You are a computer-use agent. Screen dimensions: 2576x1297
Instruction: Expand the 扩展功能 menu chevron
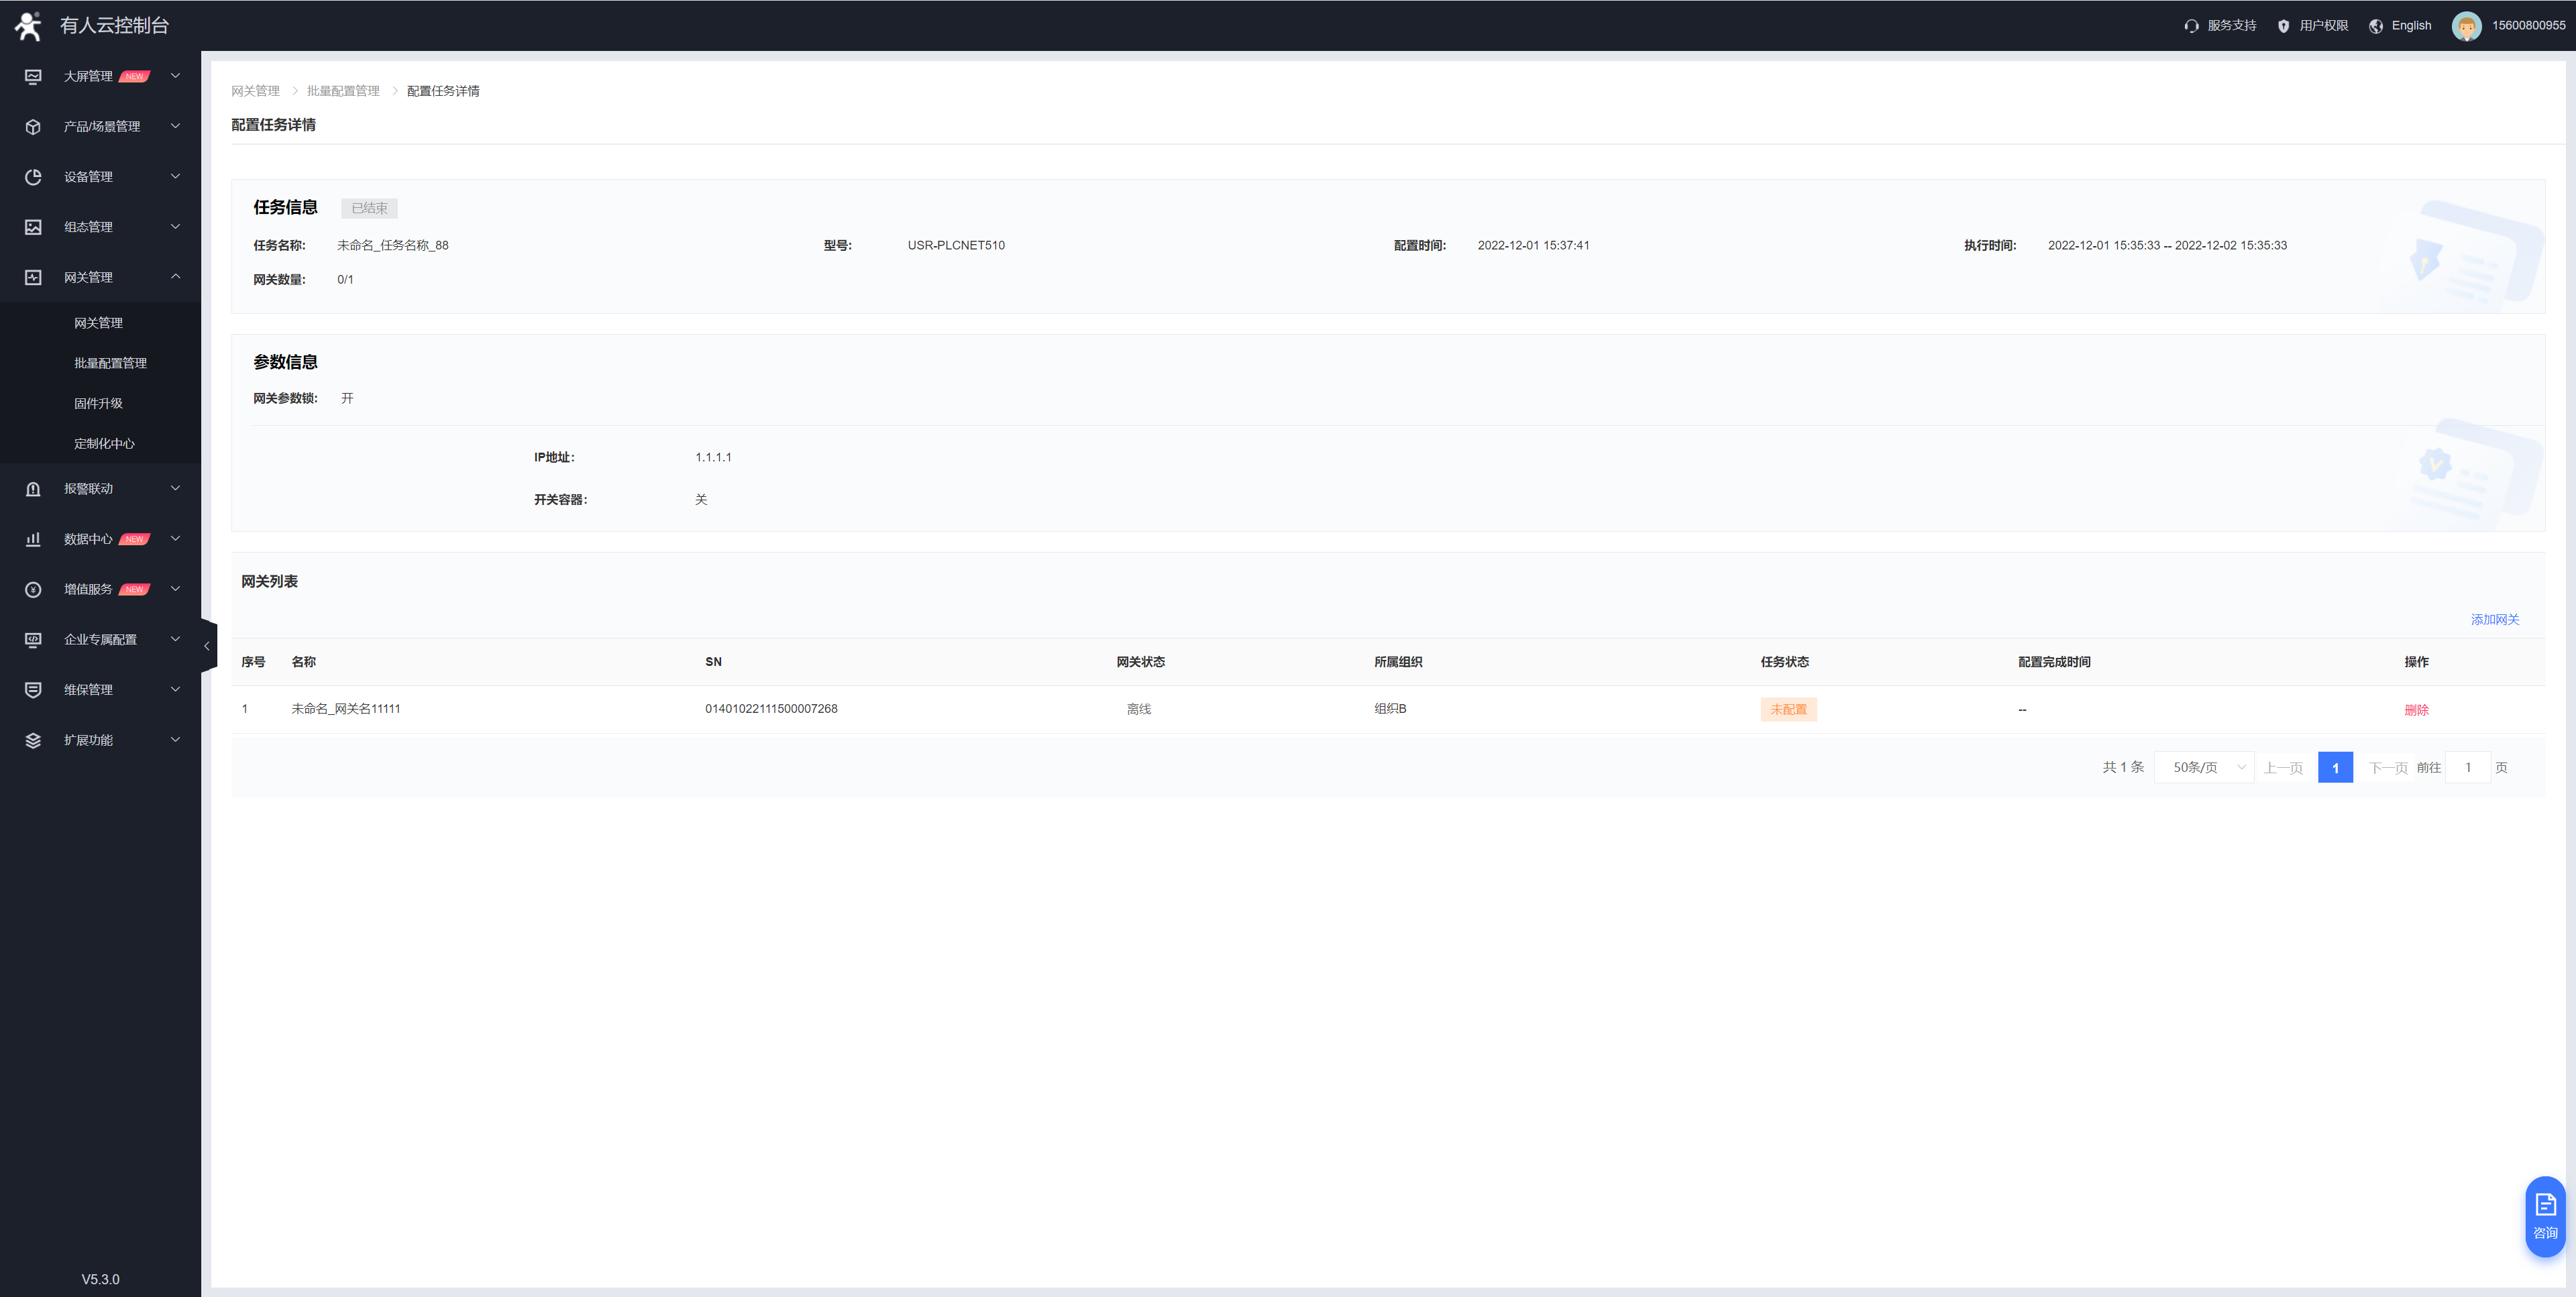pyautogui.click(x=176, y=740)
